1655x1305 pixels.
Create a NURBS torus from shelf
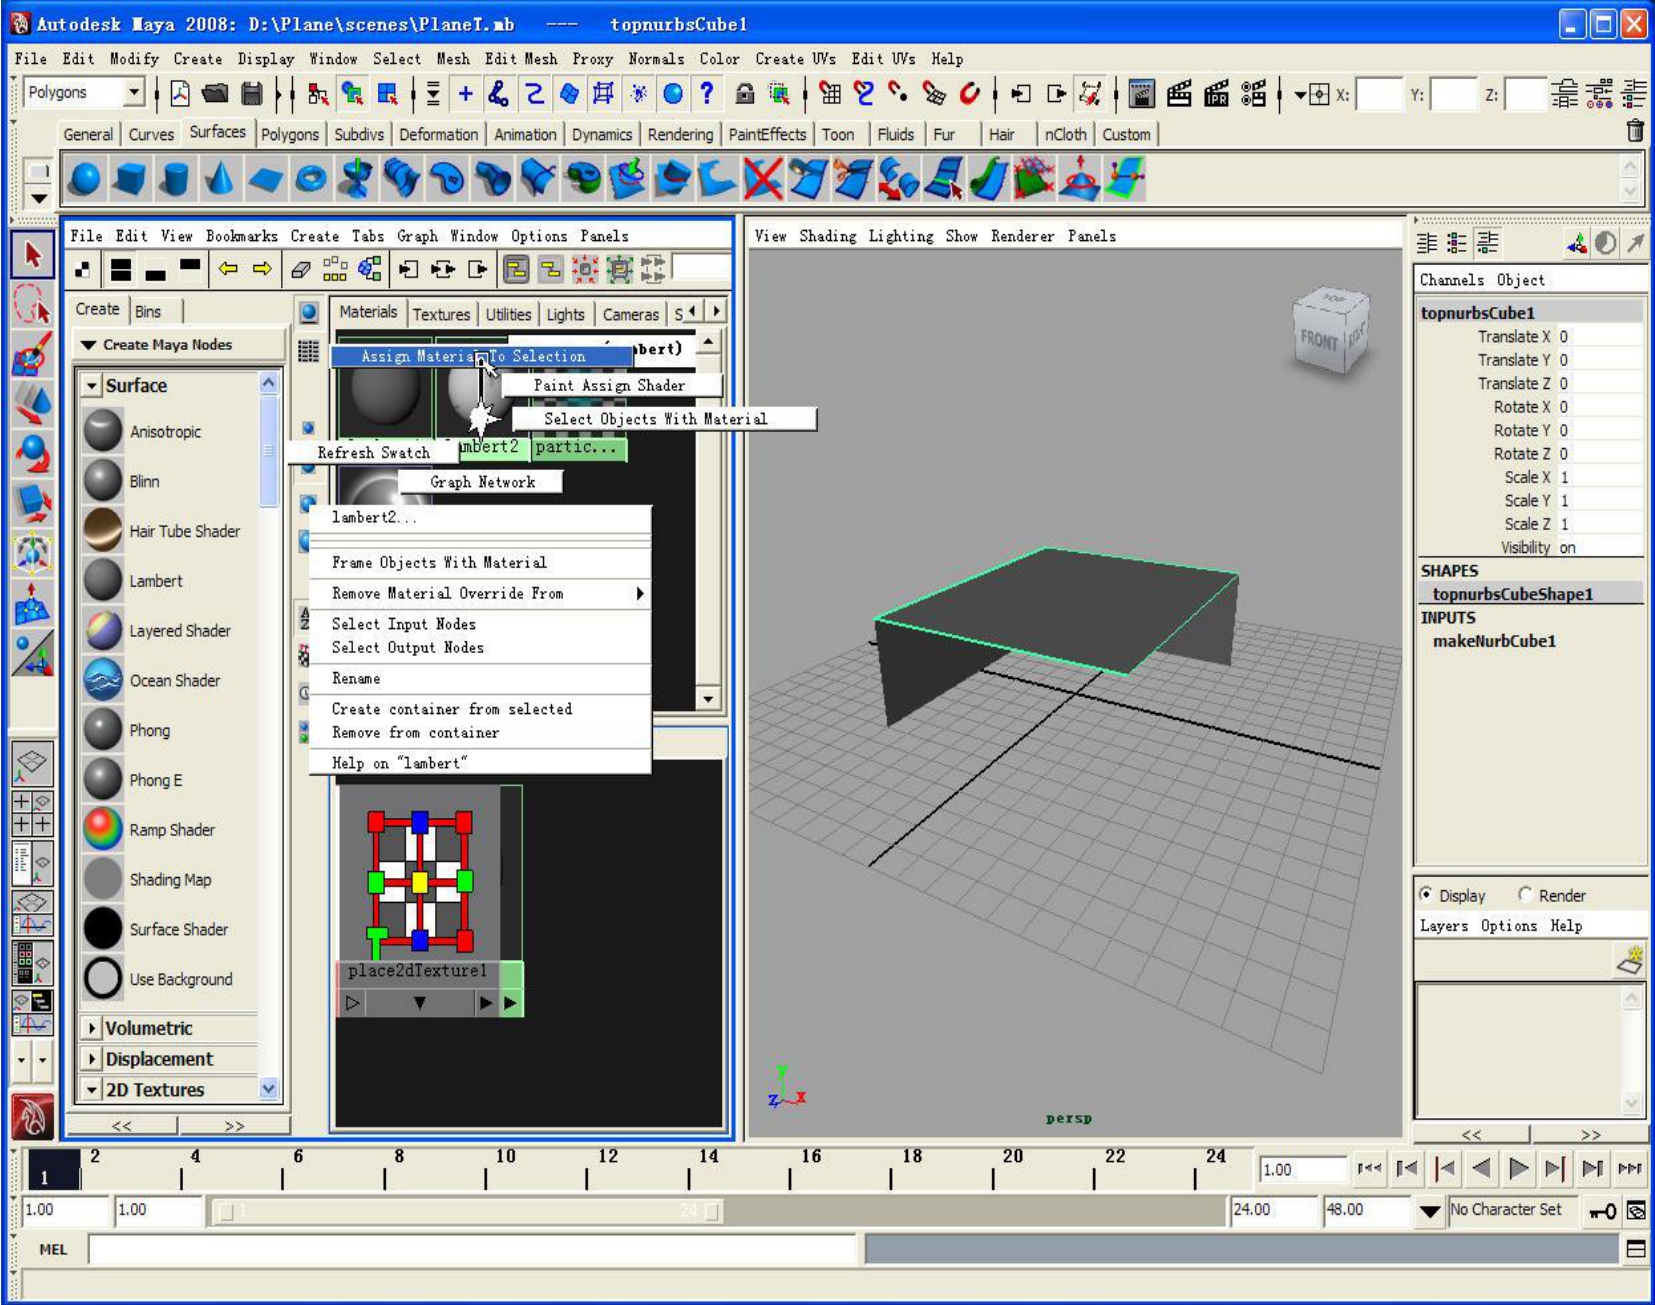tap(311, 180)
